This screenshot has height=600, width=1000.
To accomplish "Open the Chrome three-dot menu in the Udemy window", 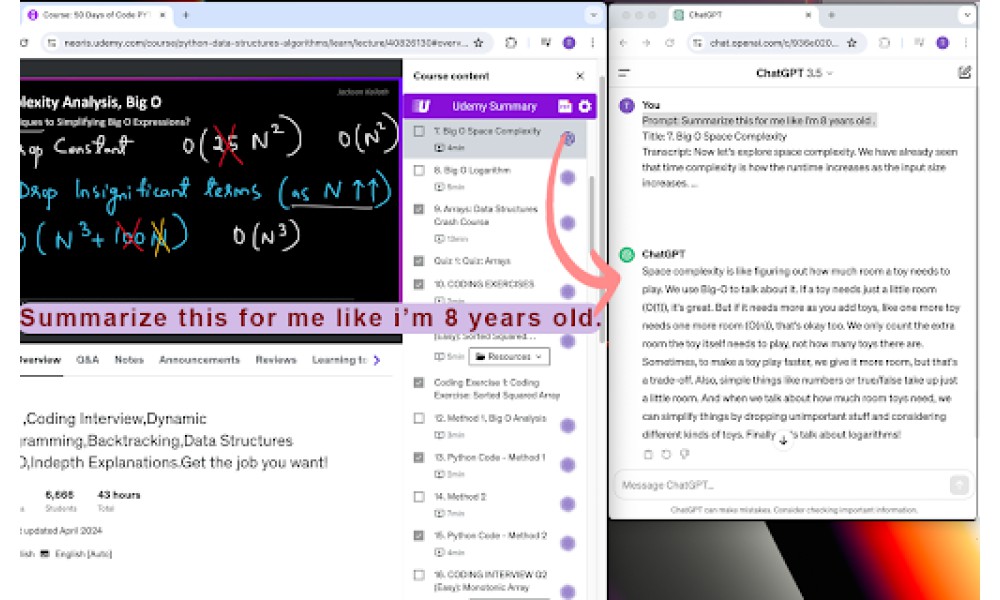I will 592,43.
